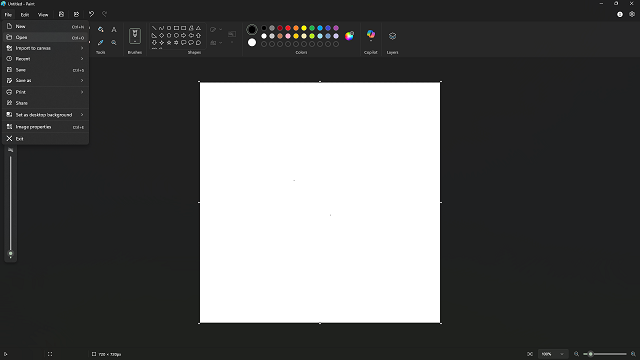Open the shape outline dropdown

click(216, 29)
